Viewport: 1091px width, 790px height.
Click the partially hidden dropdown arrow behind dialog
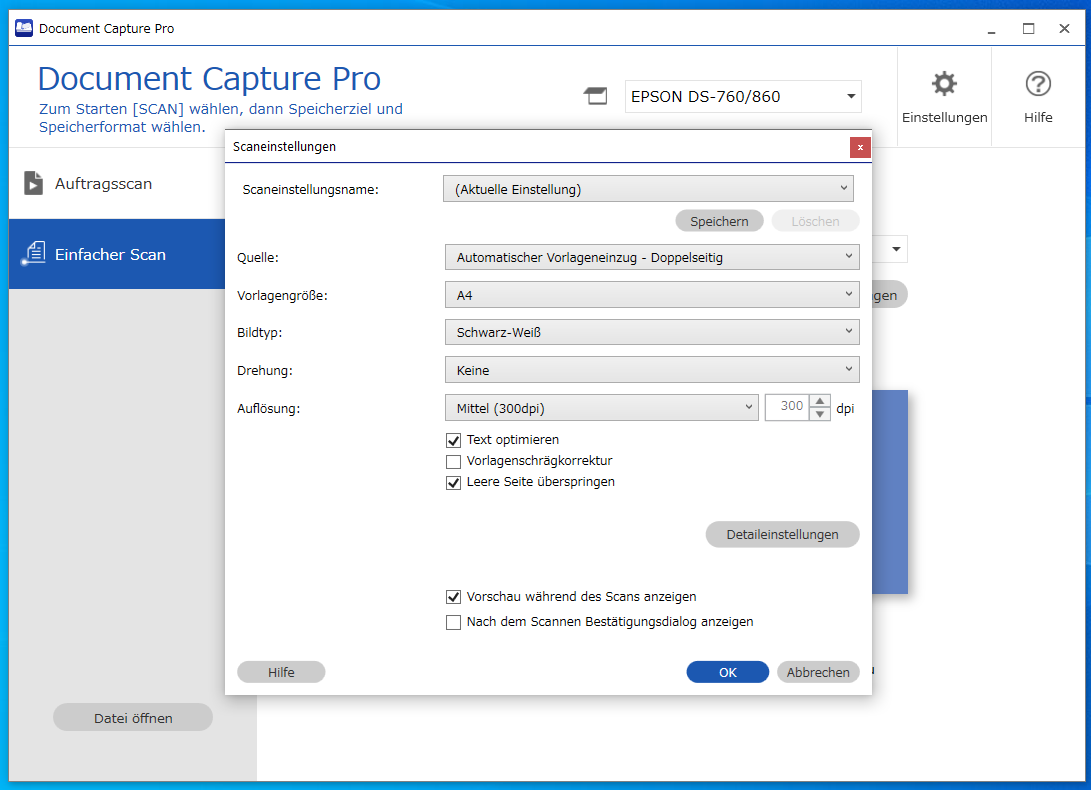coord(895,249)
